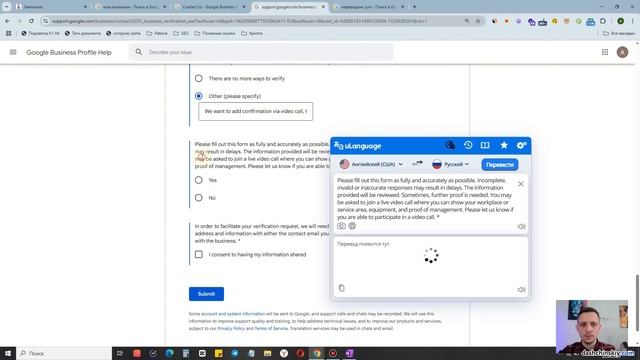Open Yandex Browser from the taskbar
640x360 pixels.
point(284,353)
